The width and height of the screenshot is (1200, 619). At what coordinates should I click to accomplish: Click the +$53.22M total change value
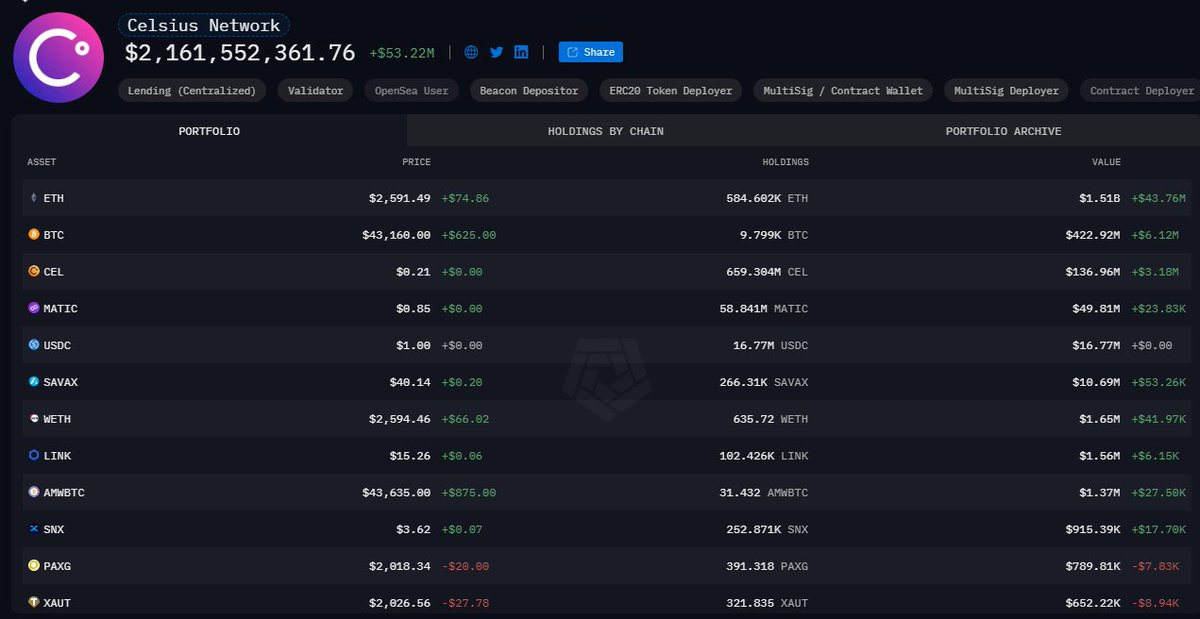[402, 53]
